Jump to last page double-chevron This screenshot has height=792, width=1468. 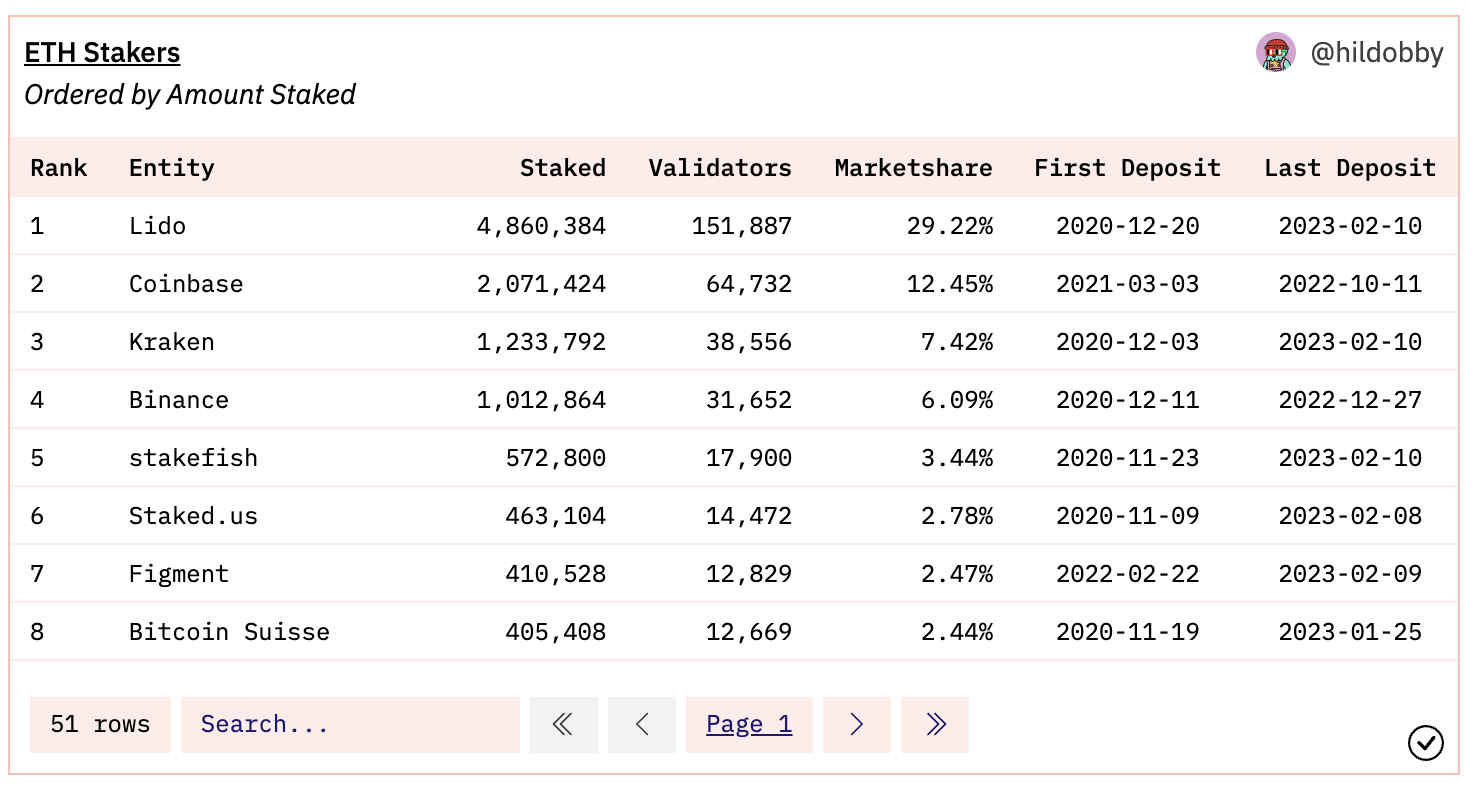[x=935, y=724]
